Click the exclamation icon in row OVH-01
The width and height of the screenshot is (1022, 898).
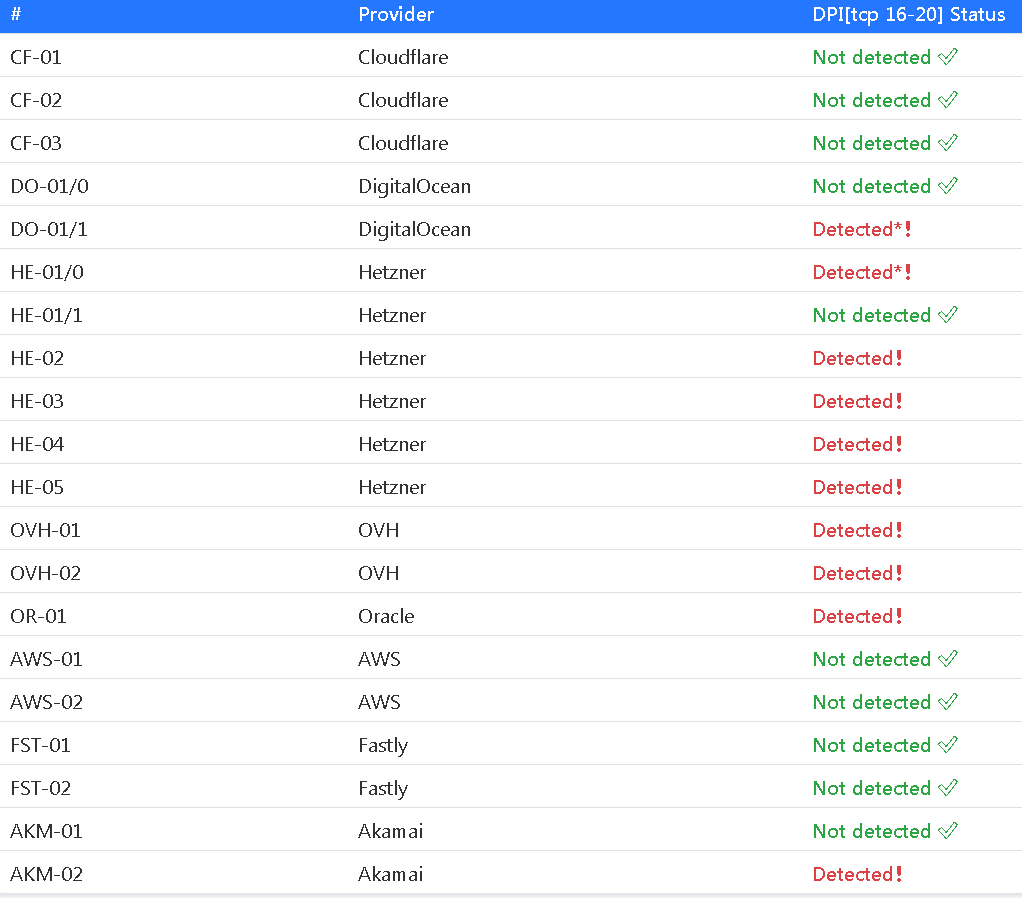point(899,530)
